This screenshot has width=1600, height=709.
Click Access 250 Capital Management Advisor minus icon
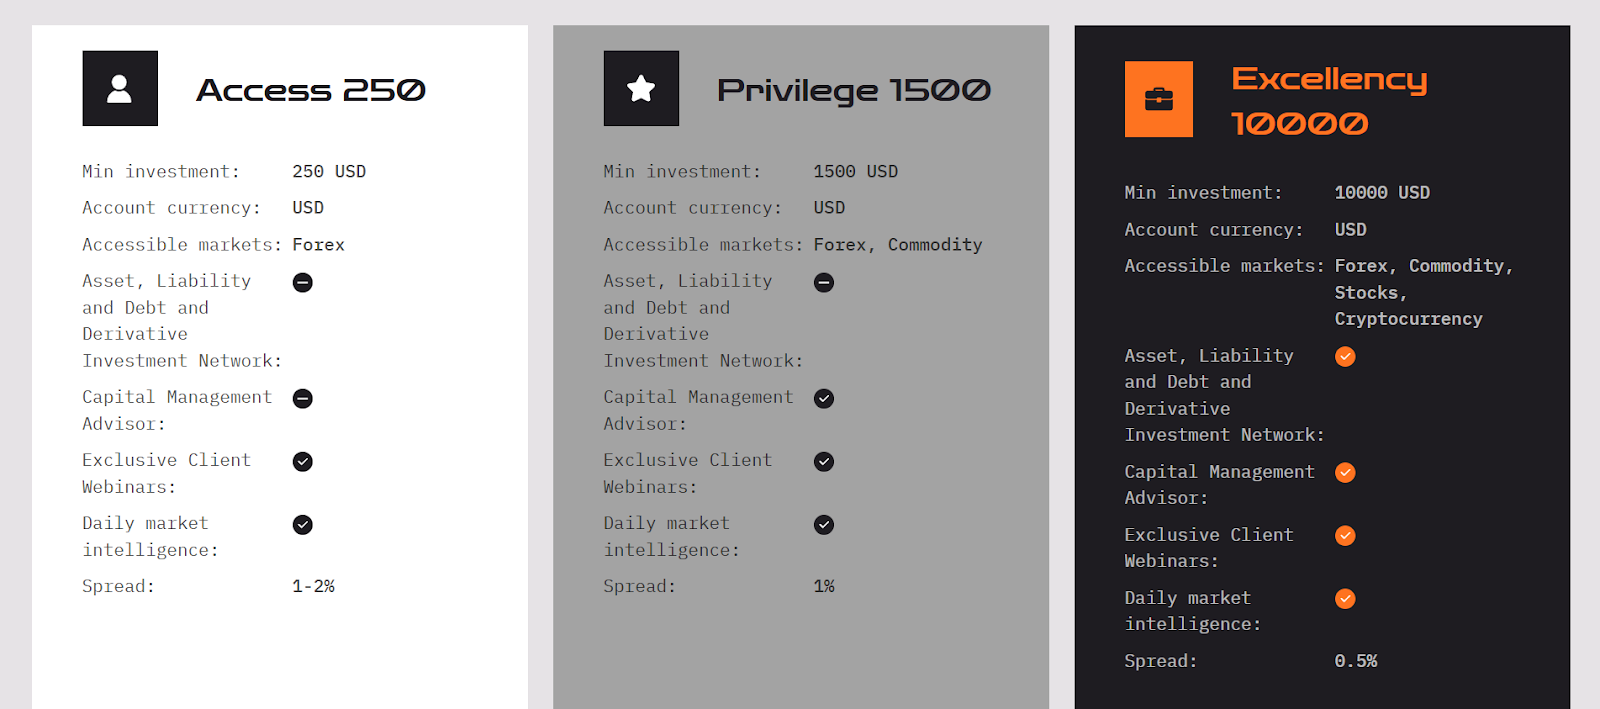(303, 399)
